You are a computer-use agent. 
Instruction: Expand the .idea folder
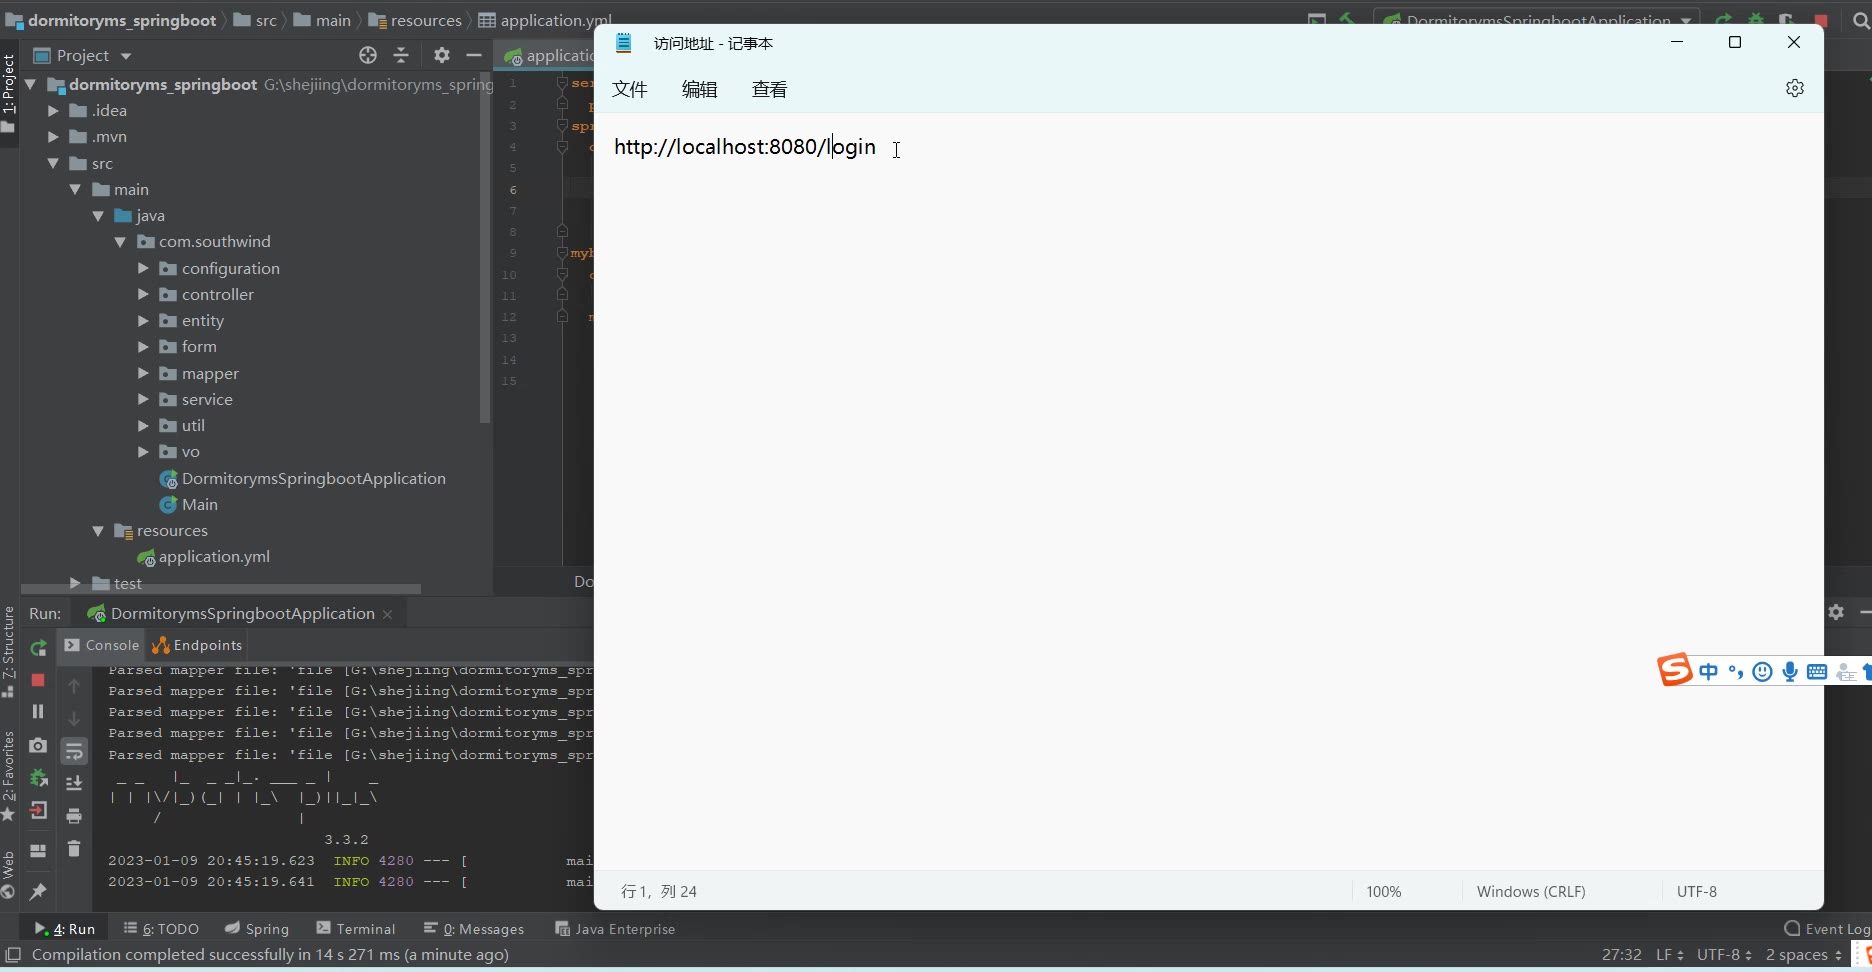pyautogui.click(x=53, y=111)
